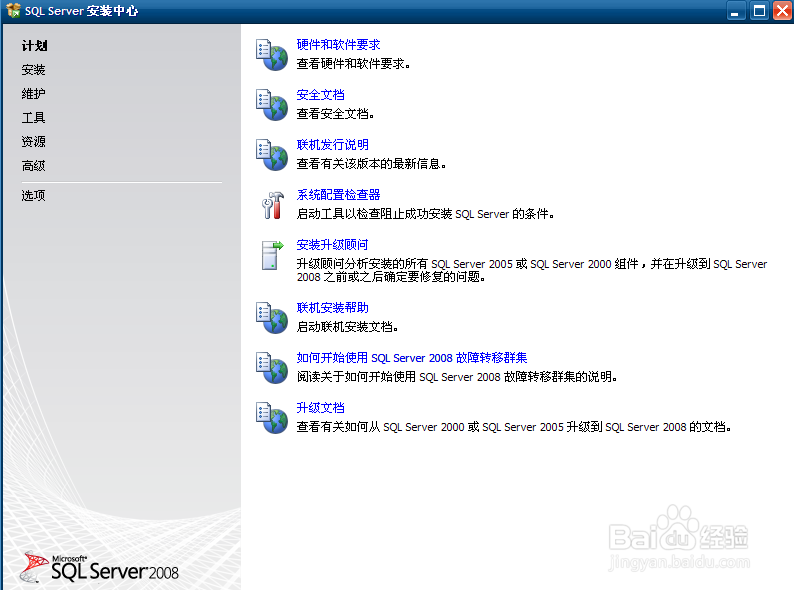794x590 pixels.
Task: Click the icon next to 升级文档
Action: (x=272, y=418)
